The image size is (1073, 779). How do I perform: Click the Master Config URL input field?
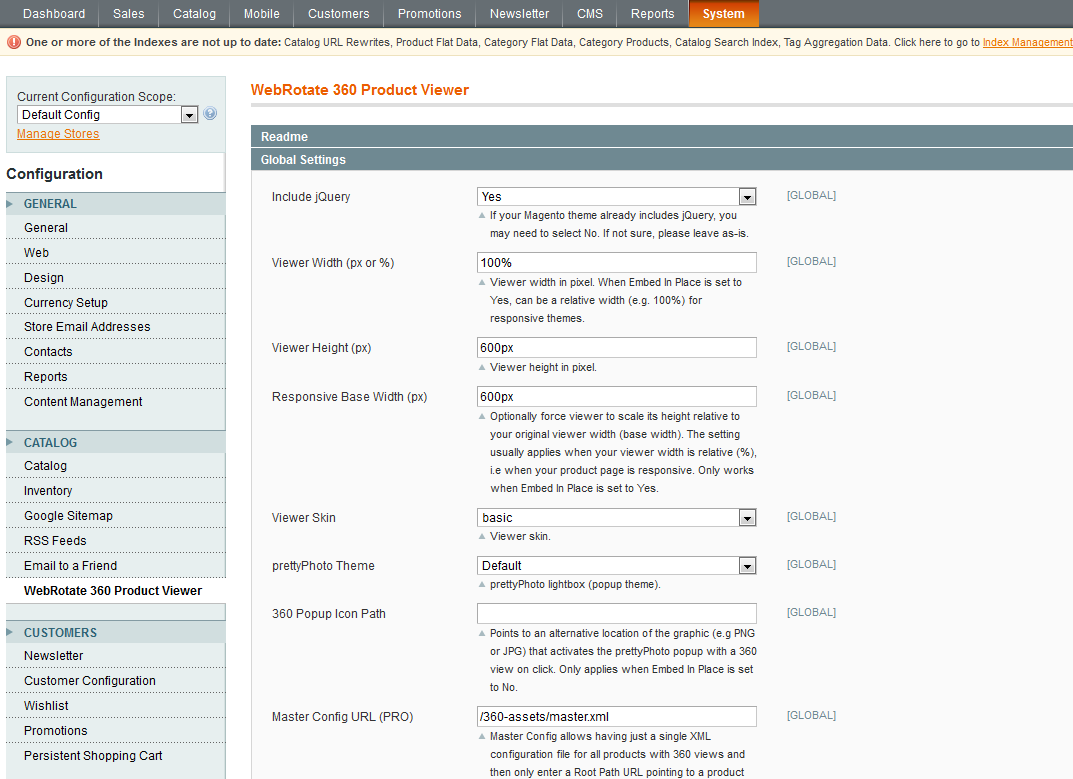617,717
